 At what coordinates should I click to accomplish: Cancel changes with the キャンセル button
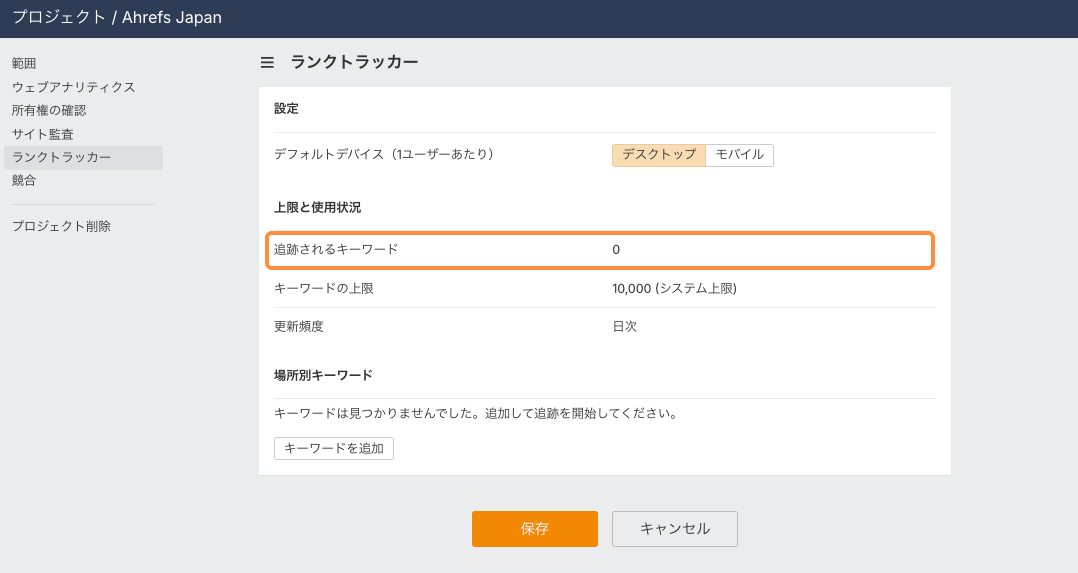(674, 529)
